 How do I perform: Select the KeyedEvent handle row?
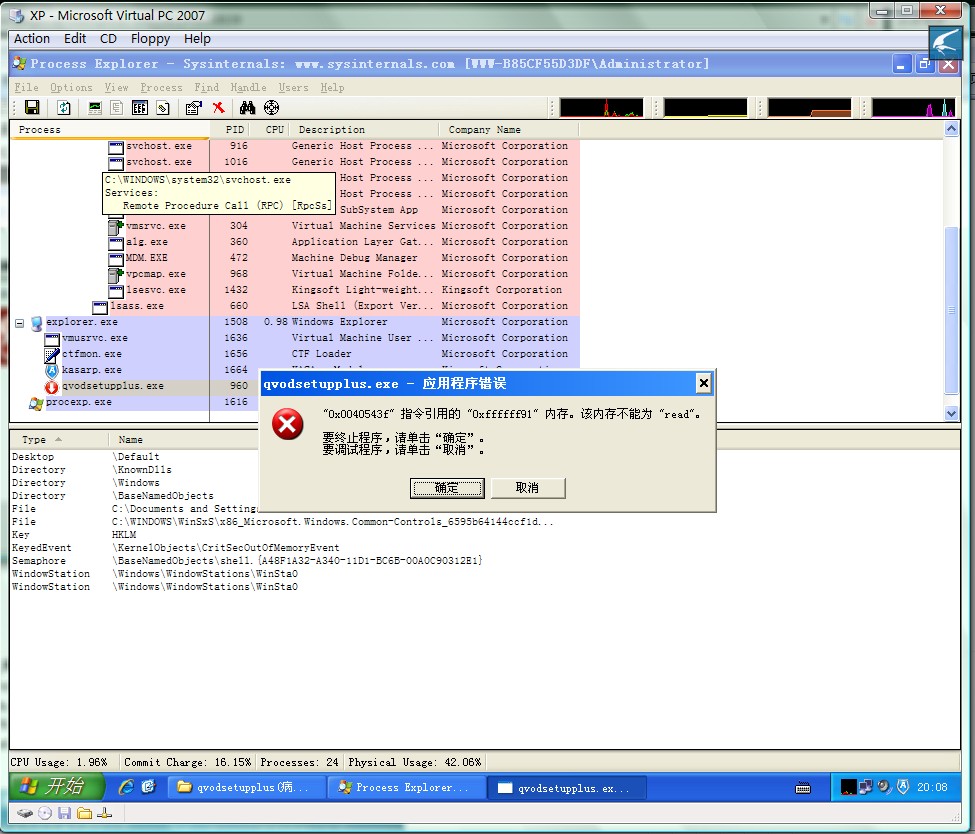pyautogui.click(x=484, y=548)
